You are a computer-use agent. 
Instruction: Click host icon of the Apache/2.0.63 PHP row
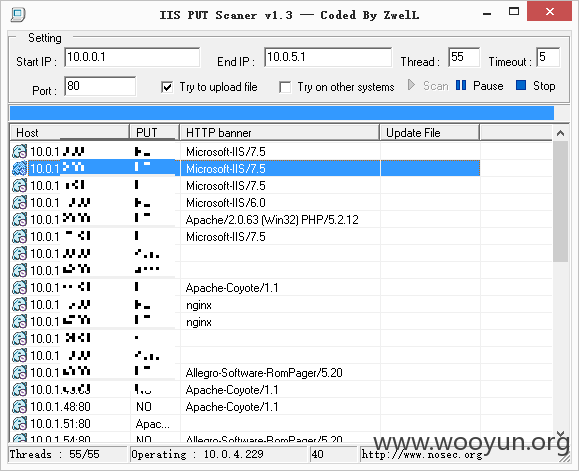click(x=19, y=220)
